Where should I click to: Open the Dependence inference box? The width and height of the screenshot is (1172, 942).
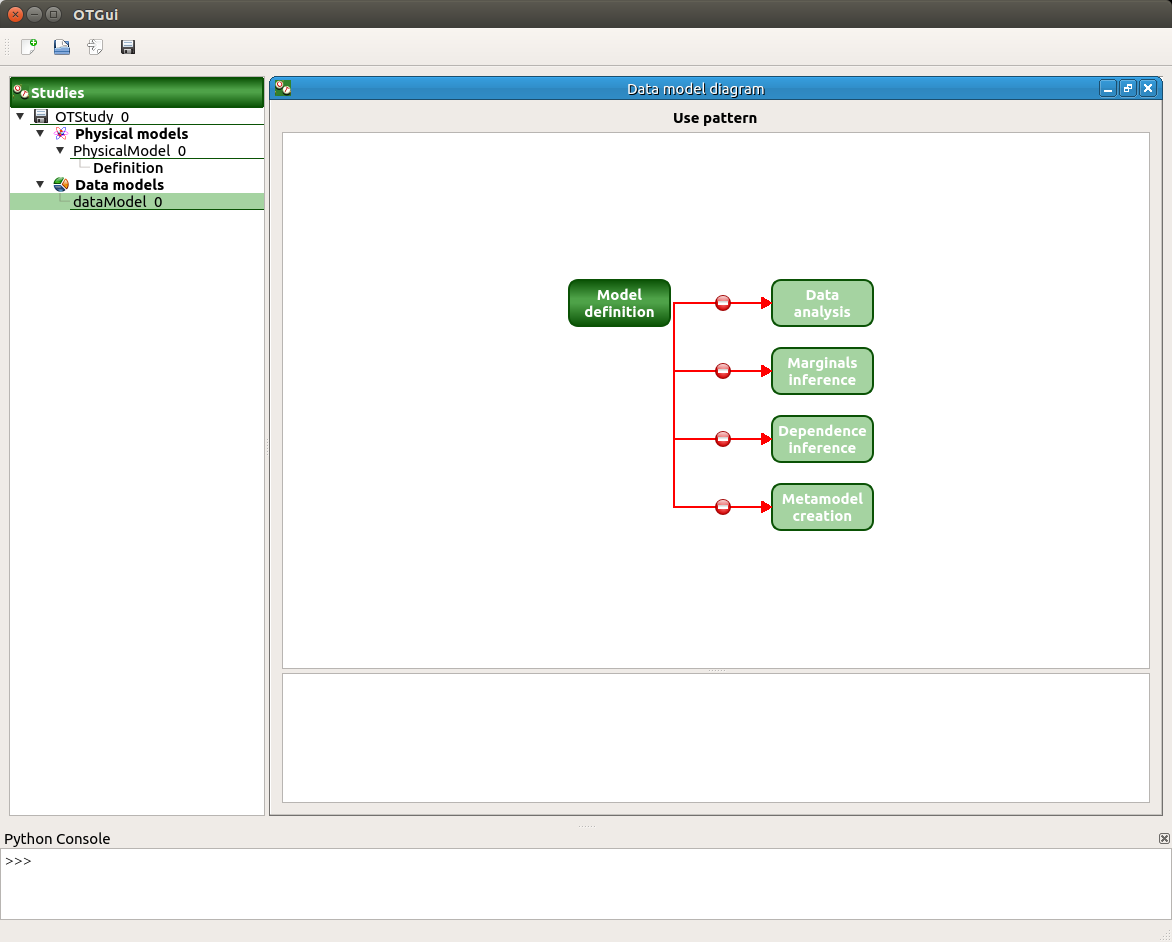(822, 439)
